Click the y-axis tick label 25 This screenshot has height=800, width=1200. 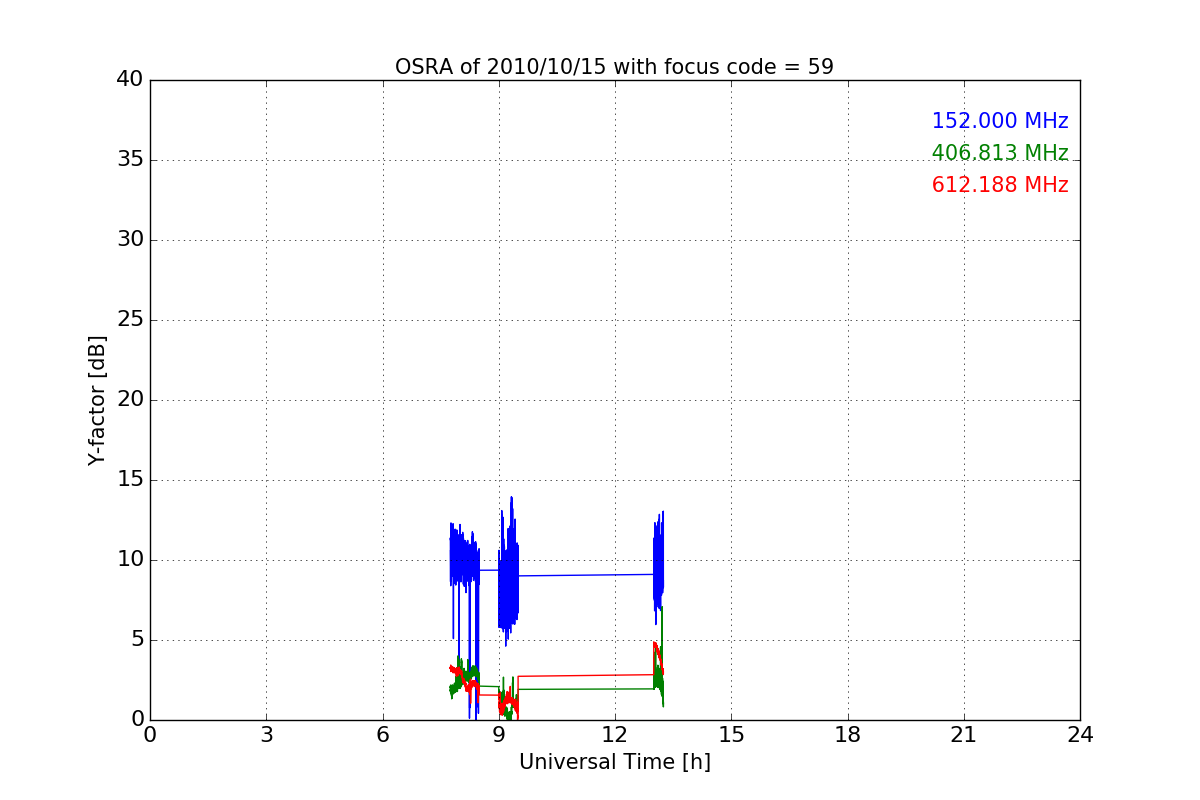[130, 320]
